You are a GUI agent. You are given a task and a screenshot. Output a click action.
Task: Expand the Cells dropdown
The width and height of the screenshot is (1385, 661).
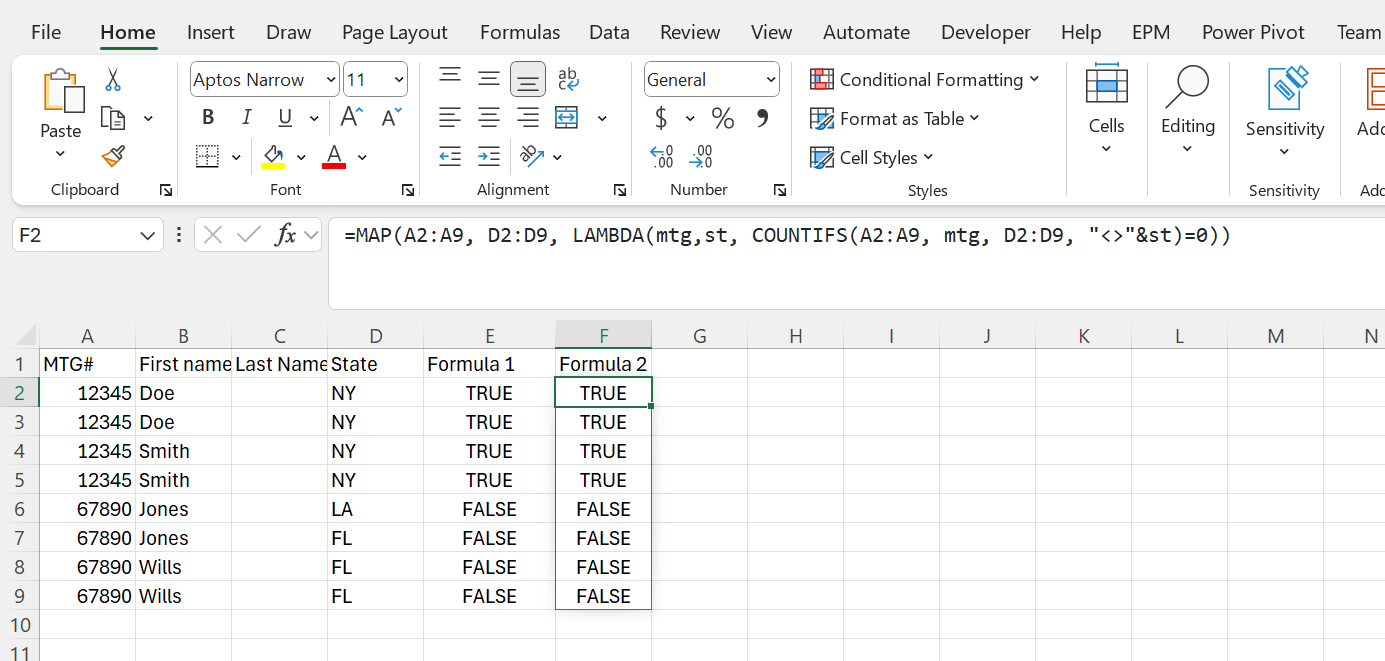(1106, 150)
